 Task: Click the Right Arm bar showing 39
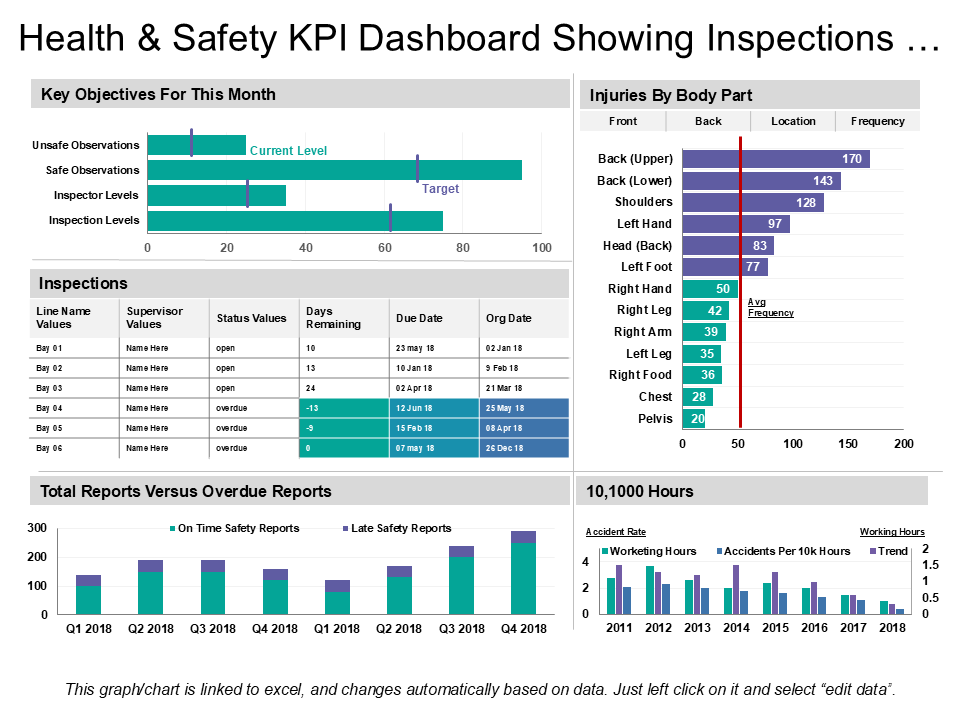(704, 332)
